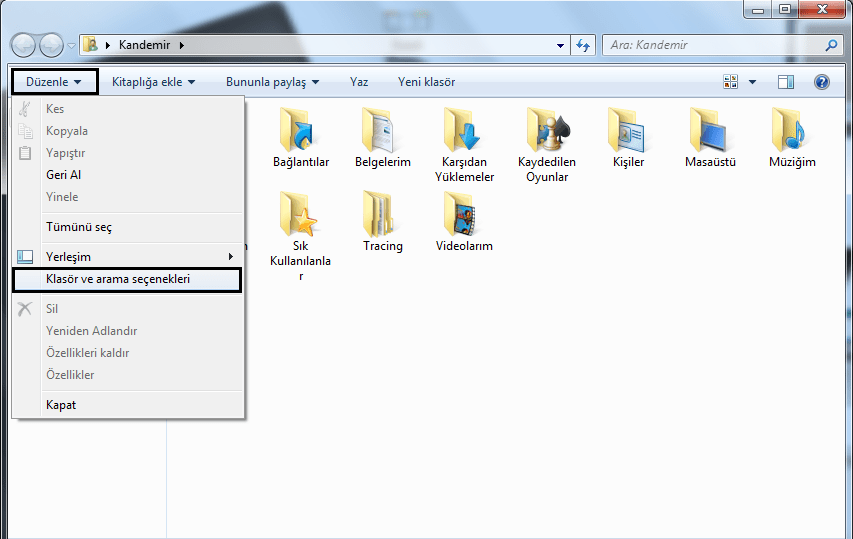The height and width of the screenshot is (539, 853).
Task: Click the Kes menu entry
Action: [x=128, y=109]
